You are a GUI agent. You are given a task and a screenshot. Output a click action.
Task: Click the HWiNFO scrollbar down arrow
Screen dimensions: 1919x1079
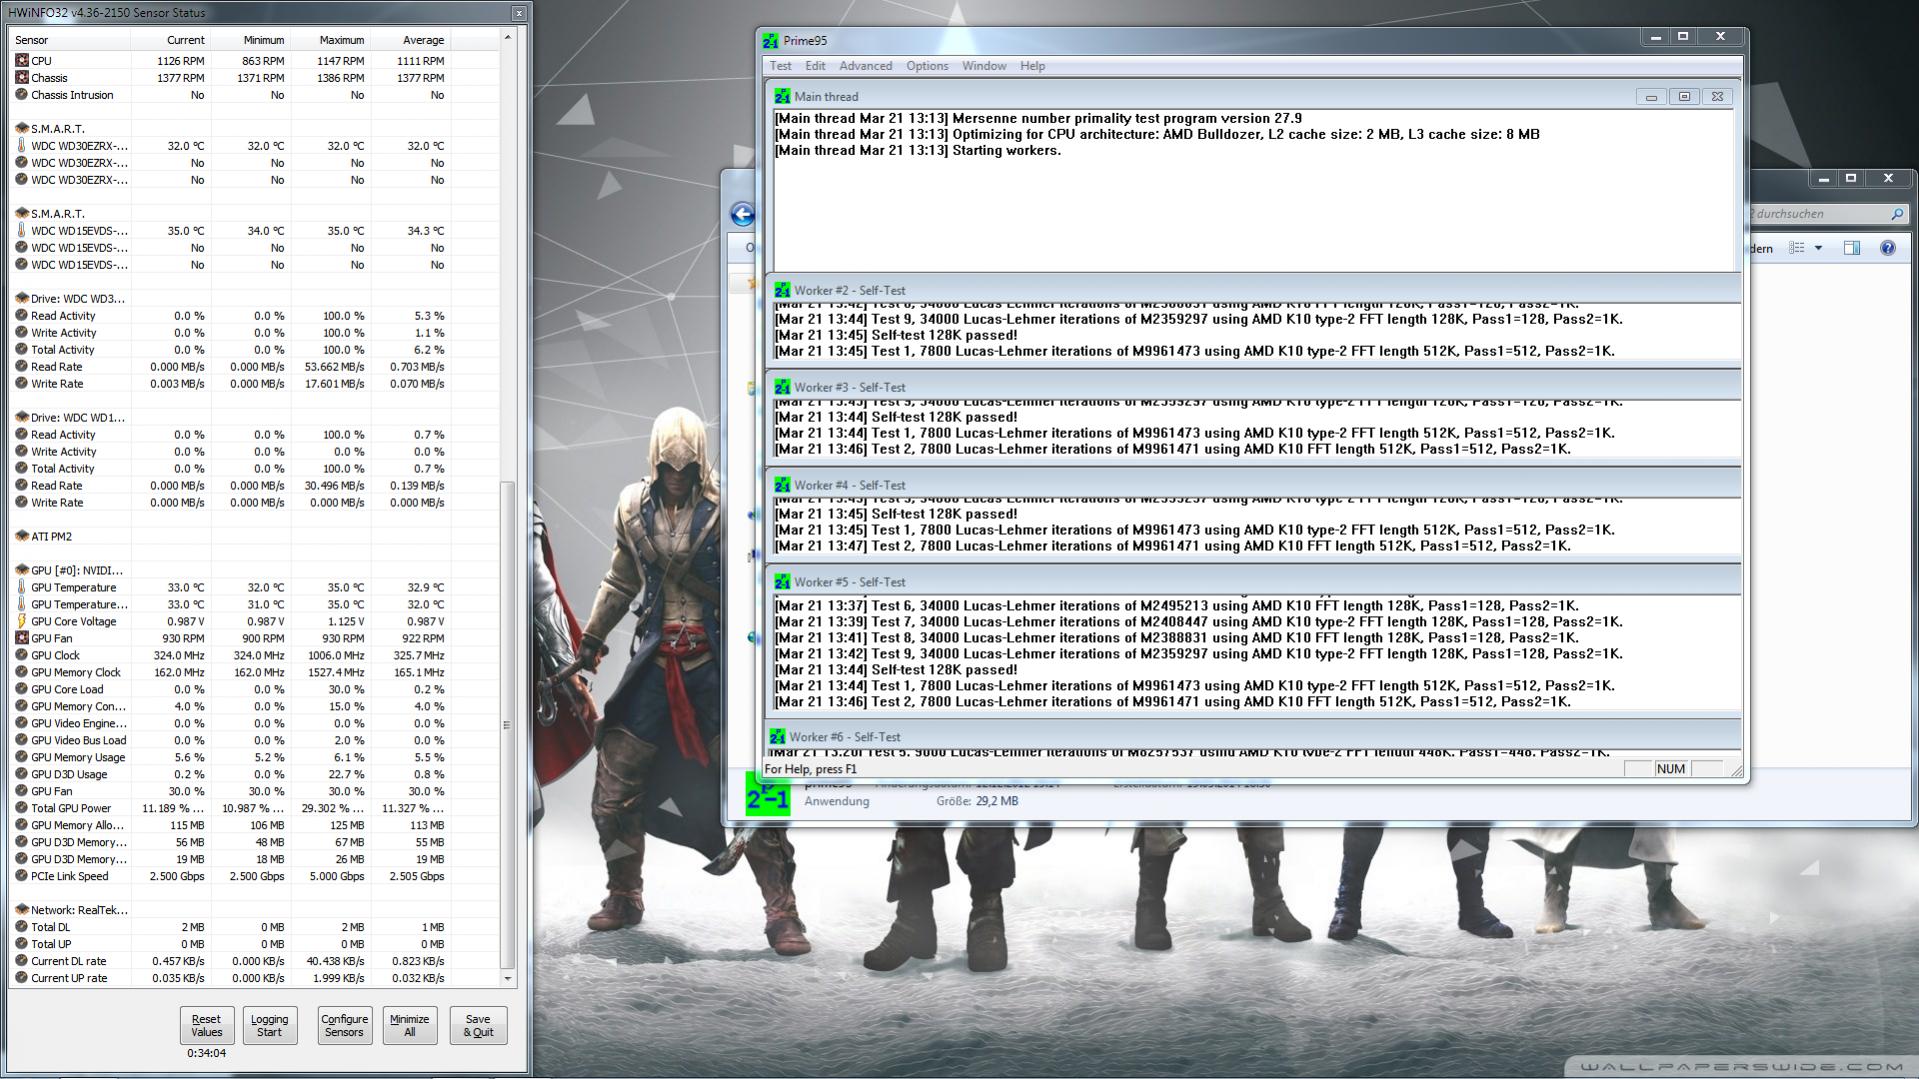(x=507, y=979)
